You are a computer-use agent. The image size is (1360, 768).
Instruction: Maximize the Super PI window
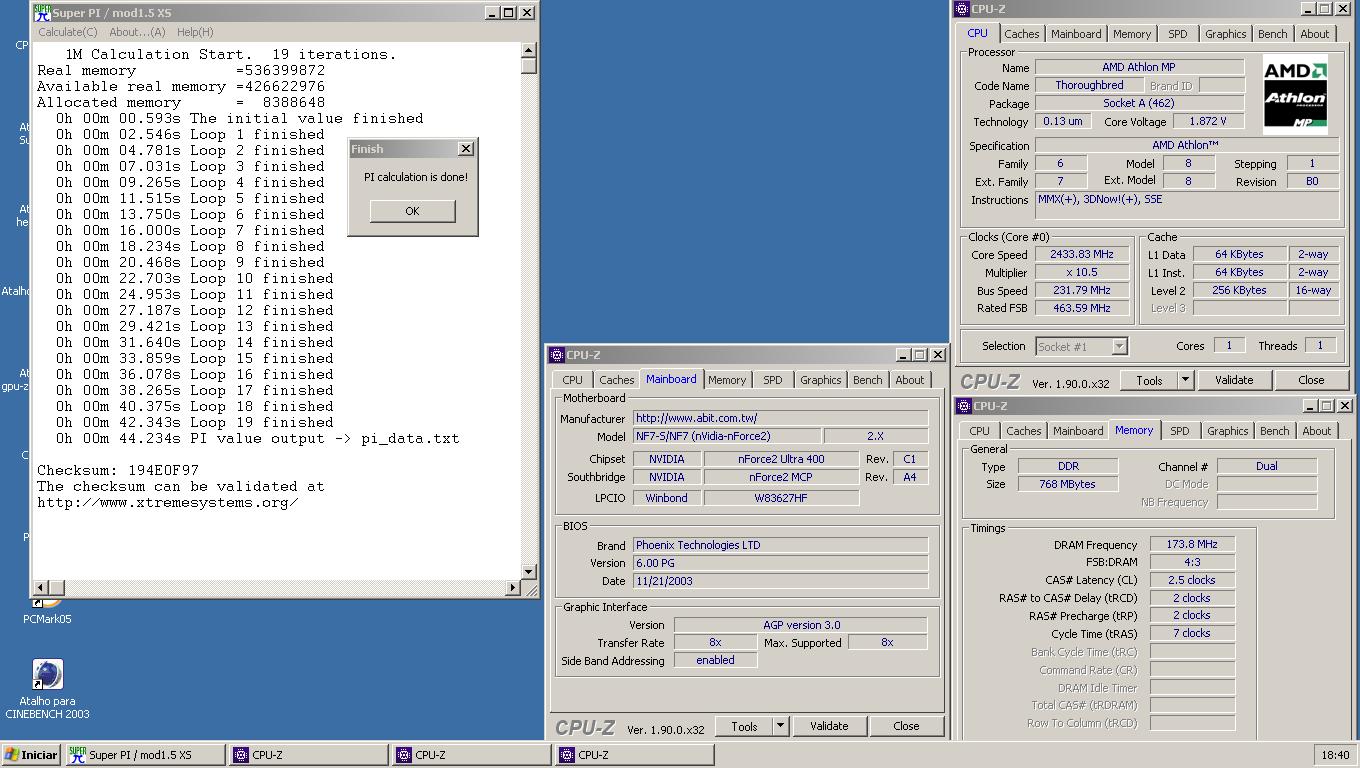click(508, 13)
